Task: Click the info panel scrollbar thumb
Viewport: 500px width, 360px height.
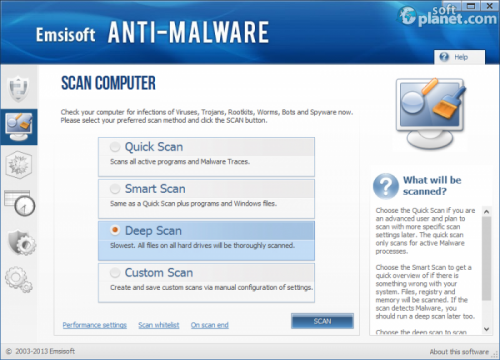Action: [x=486, y=258]
